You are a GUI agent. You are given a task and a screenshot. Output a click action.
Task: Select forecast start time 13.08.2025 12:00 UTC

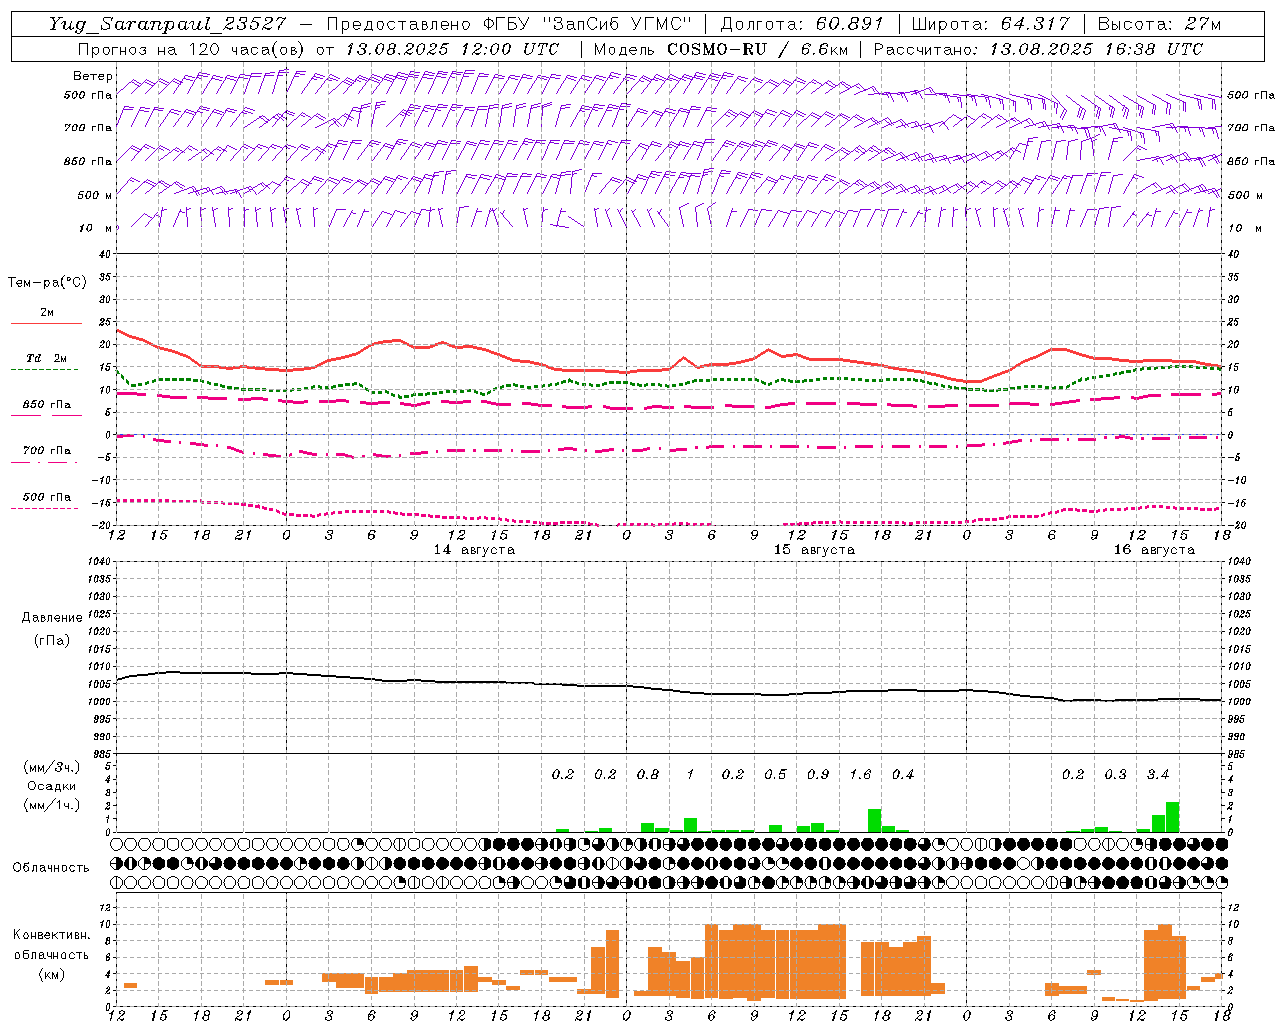point(452,49)
